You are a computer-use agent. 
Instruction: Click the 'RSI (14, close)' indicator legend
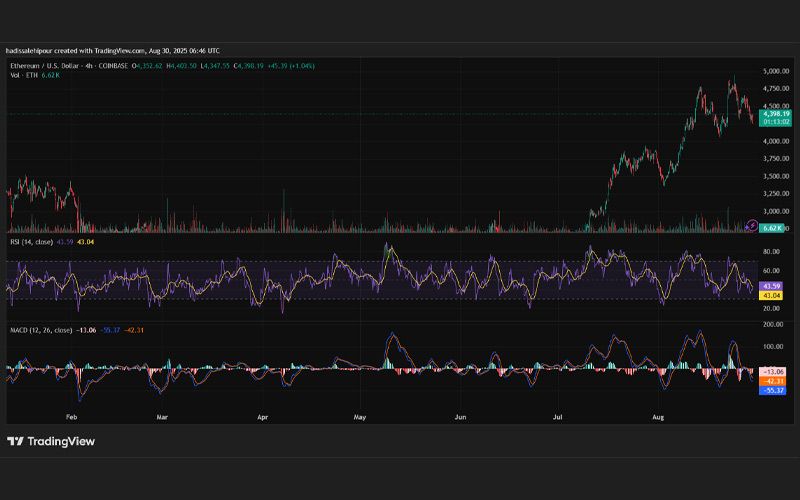click(x=32, y=242)
